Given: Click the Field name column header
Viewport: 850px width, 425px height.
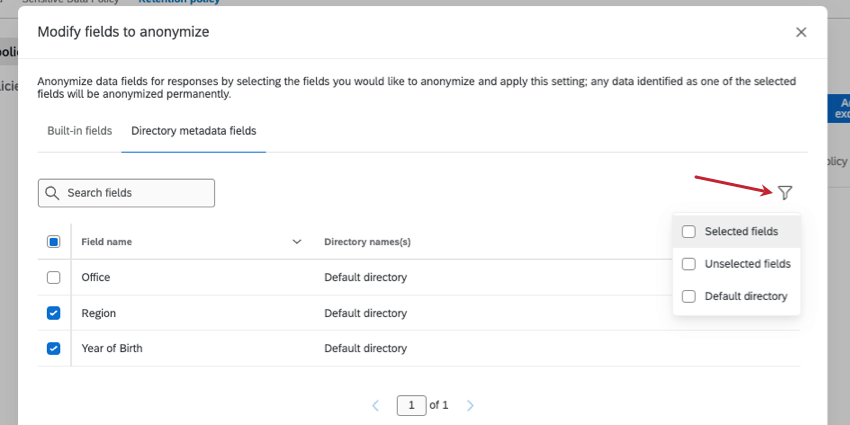Looking at the screenshot, I should click(x=107, y=242).
